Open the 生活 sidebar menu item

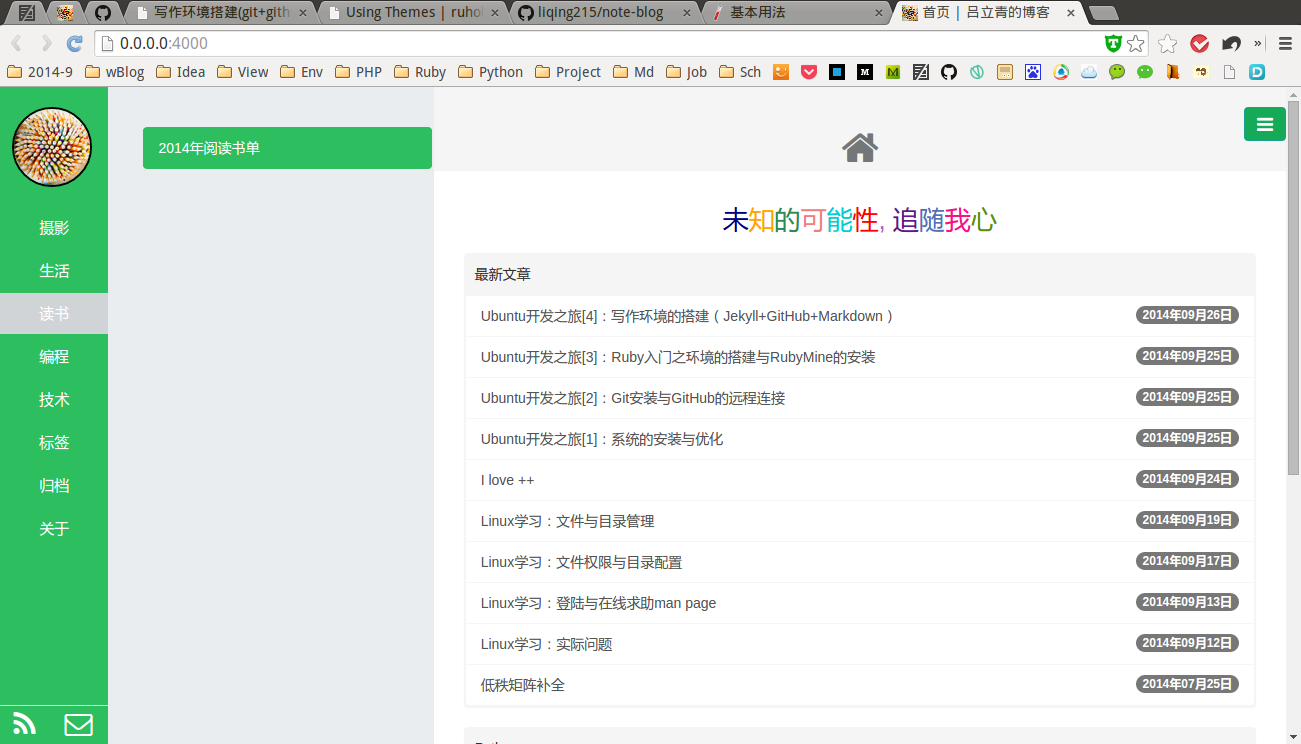[54, 271]
